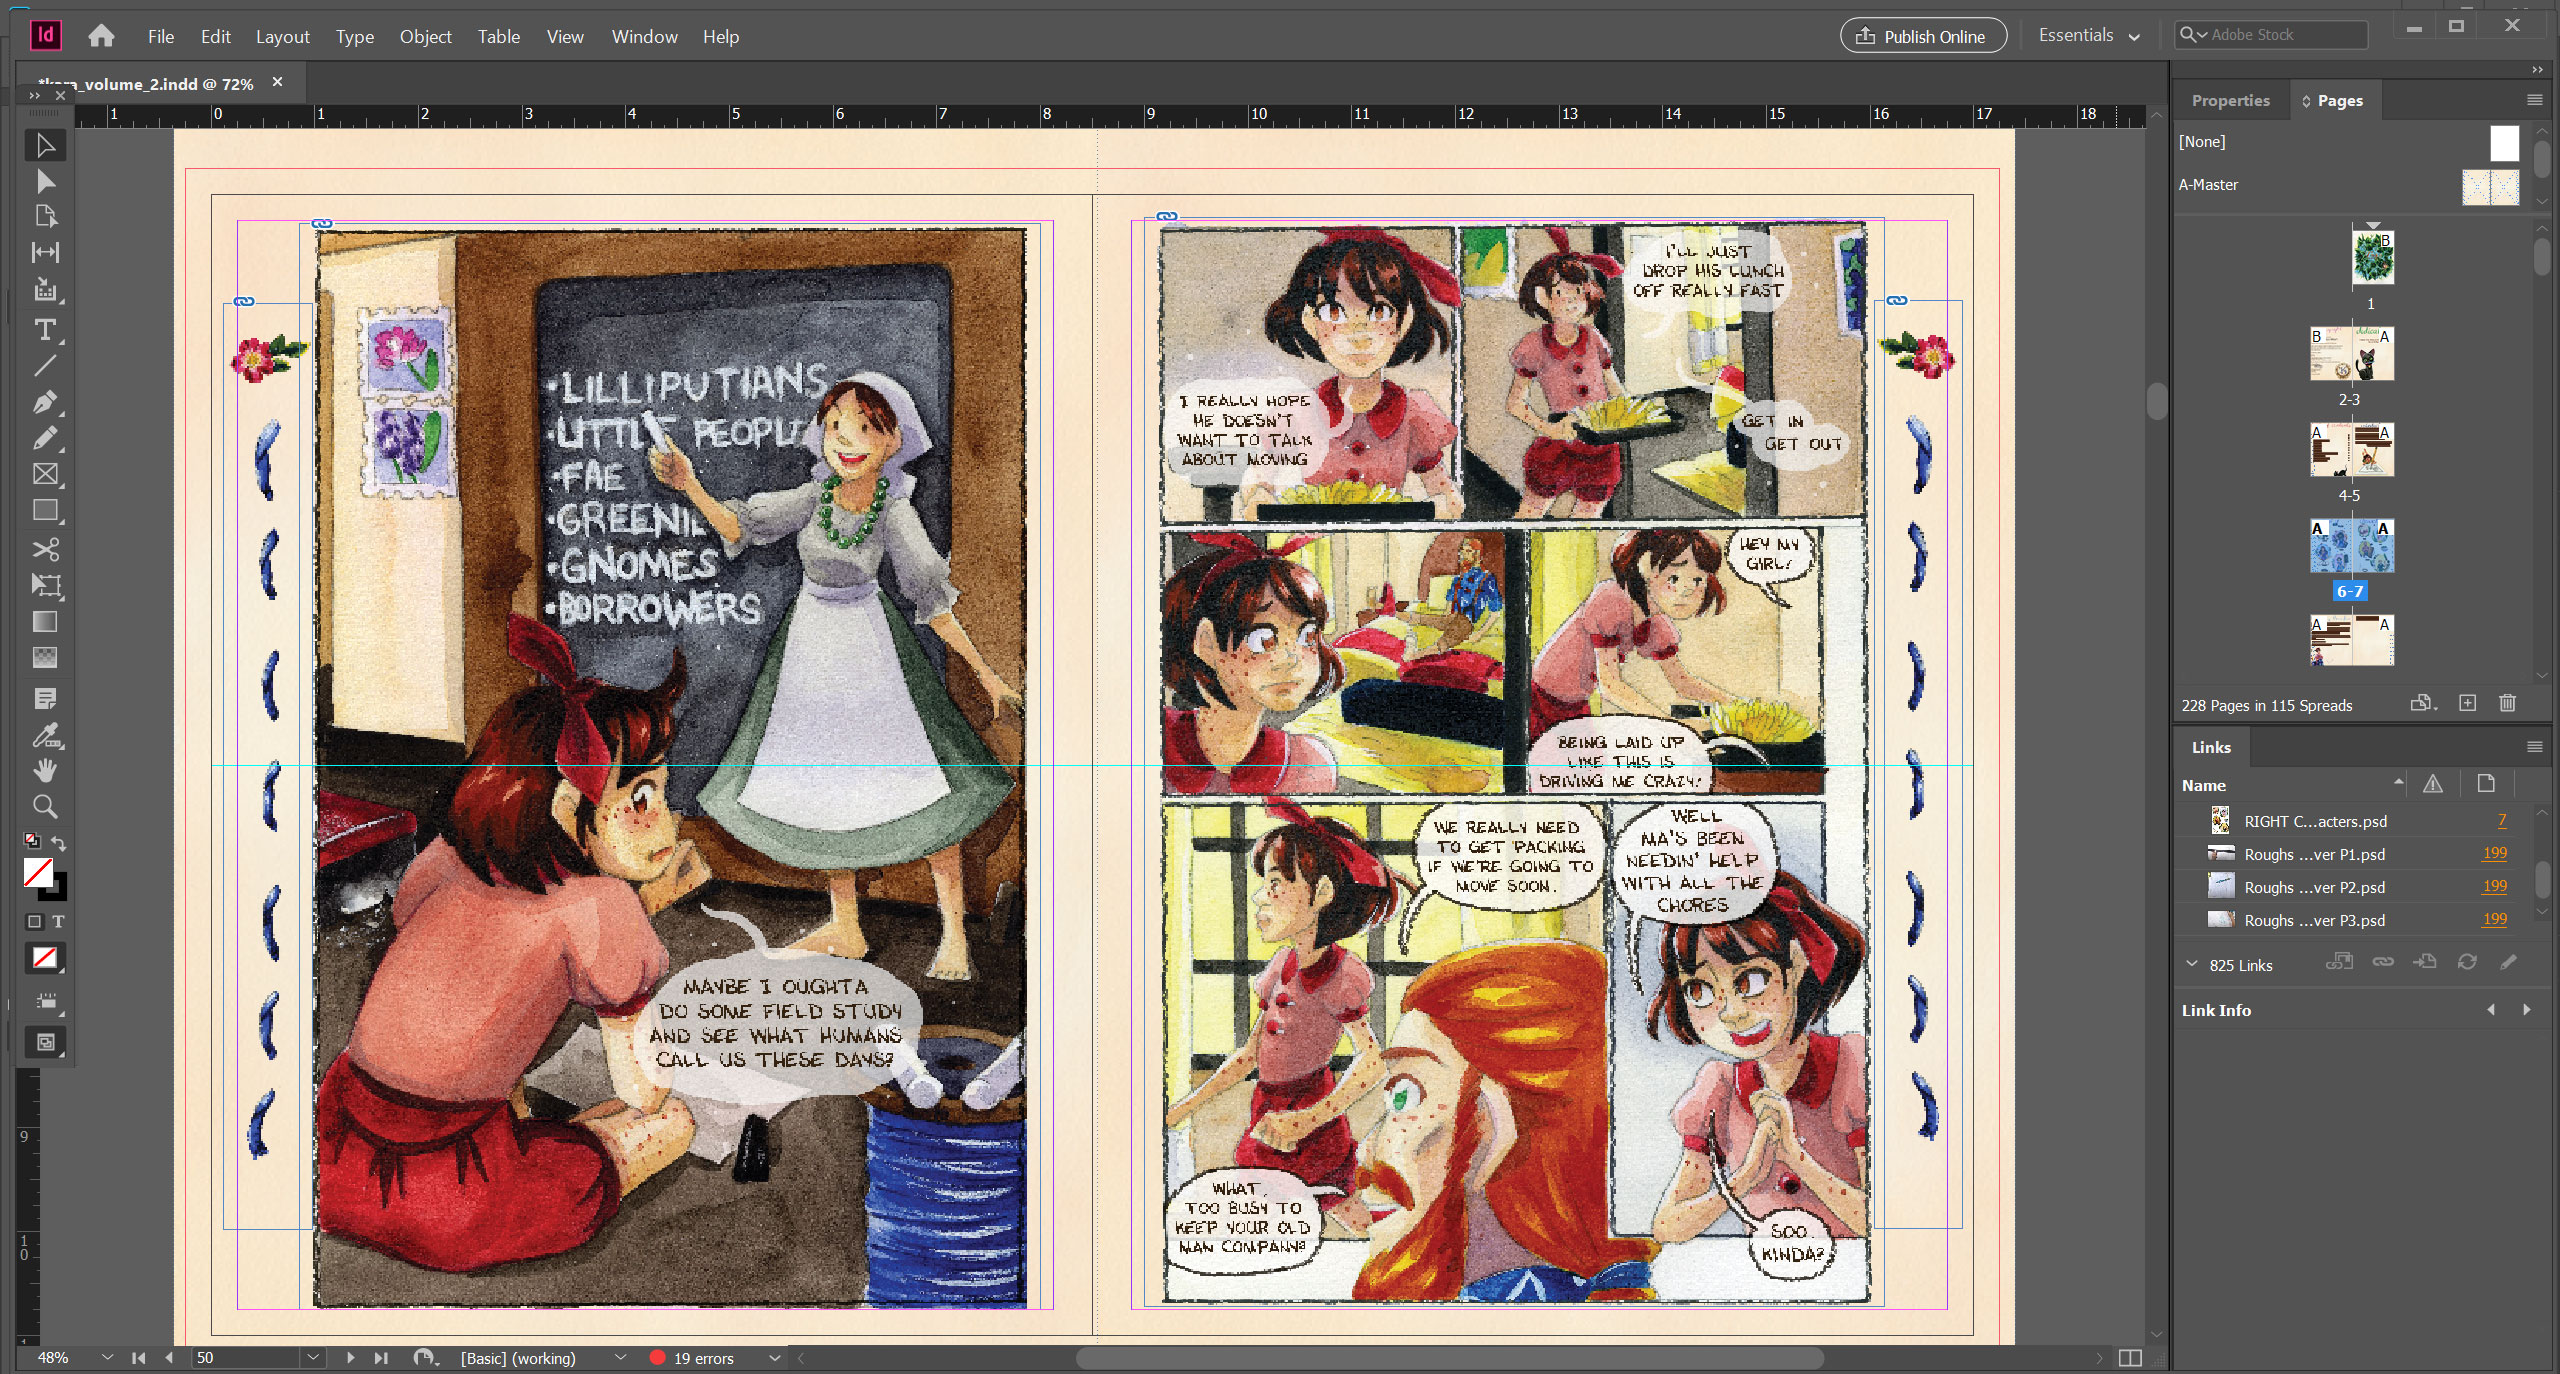
Task: Jump to page 199 link for Roughs P2.psd
Action: pos(2494,887)
